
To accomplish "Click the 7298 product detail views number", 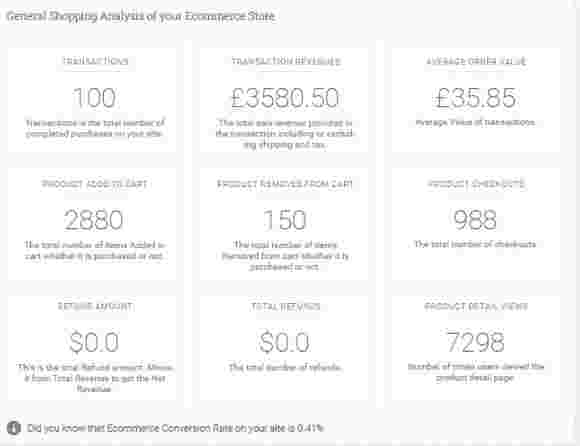I will point(475,342).
